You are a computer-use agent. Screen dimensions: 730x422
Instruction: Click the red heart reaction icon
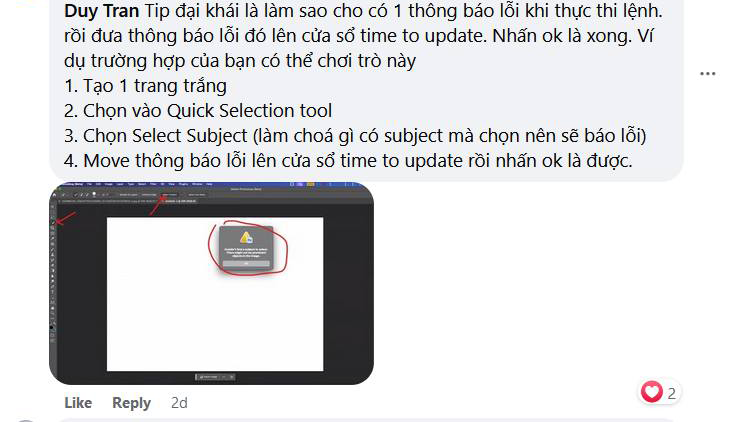click(651, 392)
